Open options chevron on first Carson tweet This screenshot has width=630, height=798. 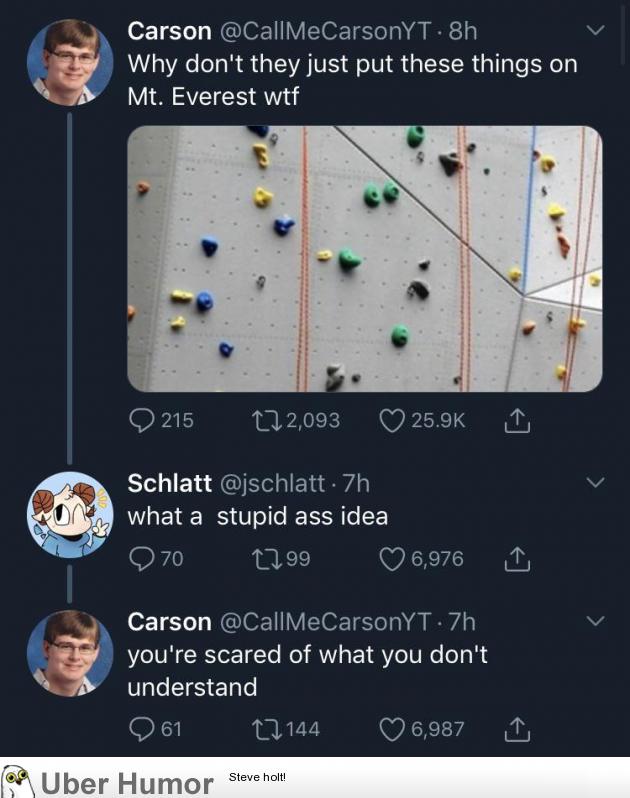tap(595, 32)
